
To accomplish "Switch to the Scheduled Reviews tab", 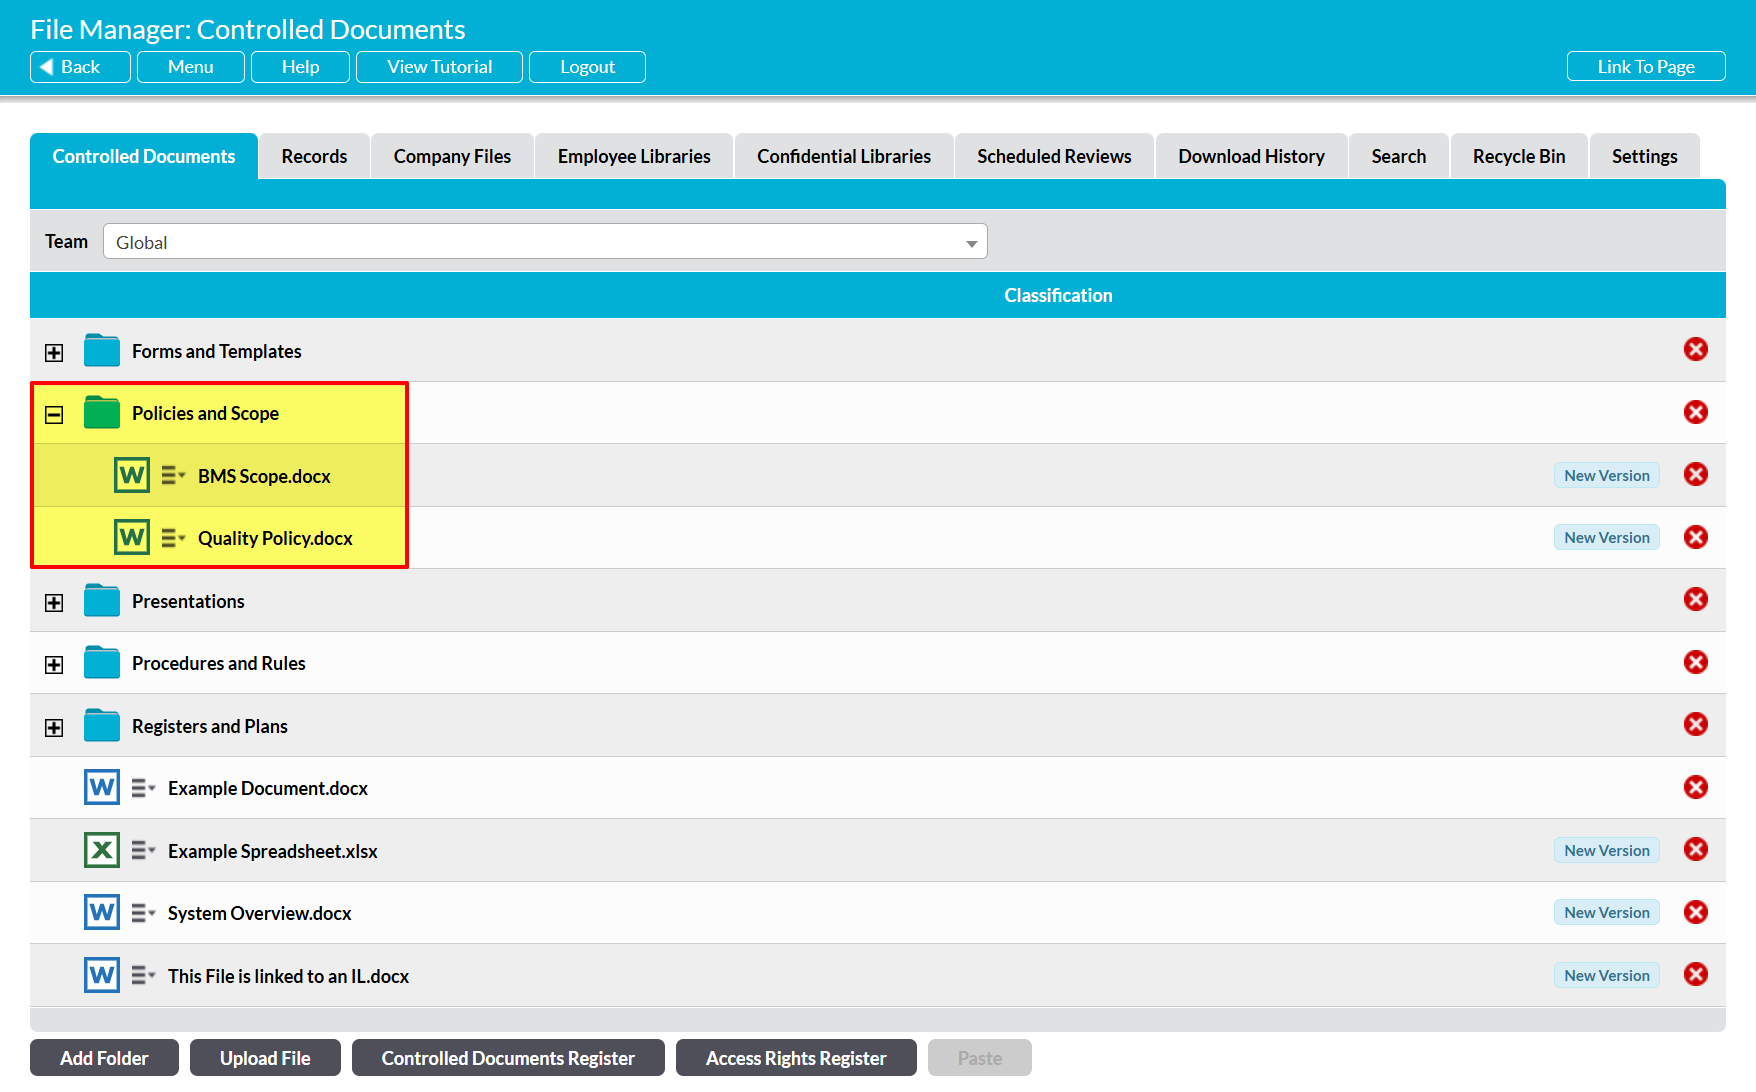I will click(1054, 157).
